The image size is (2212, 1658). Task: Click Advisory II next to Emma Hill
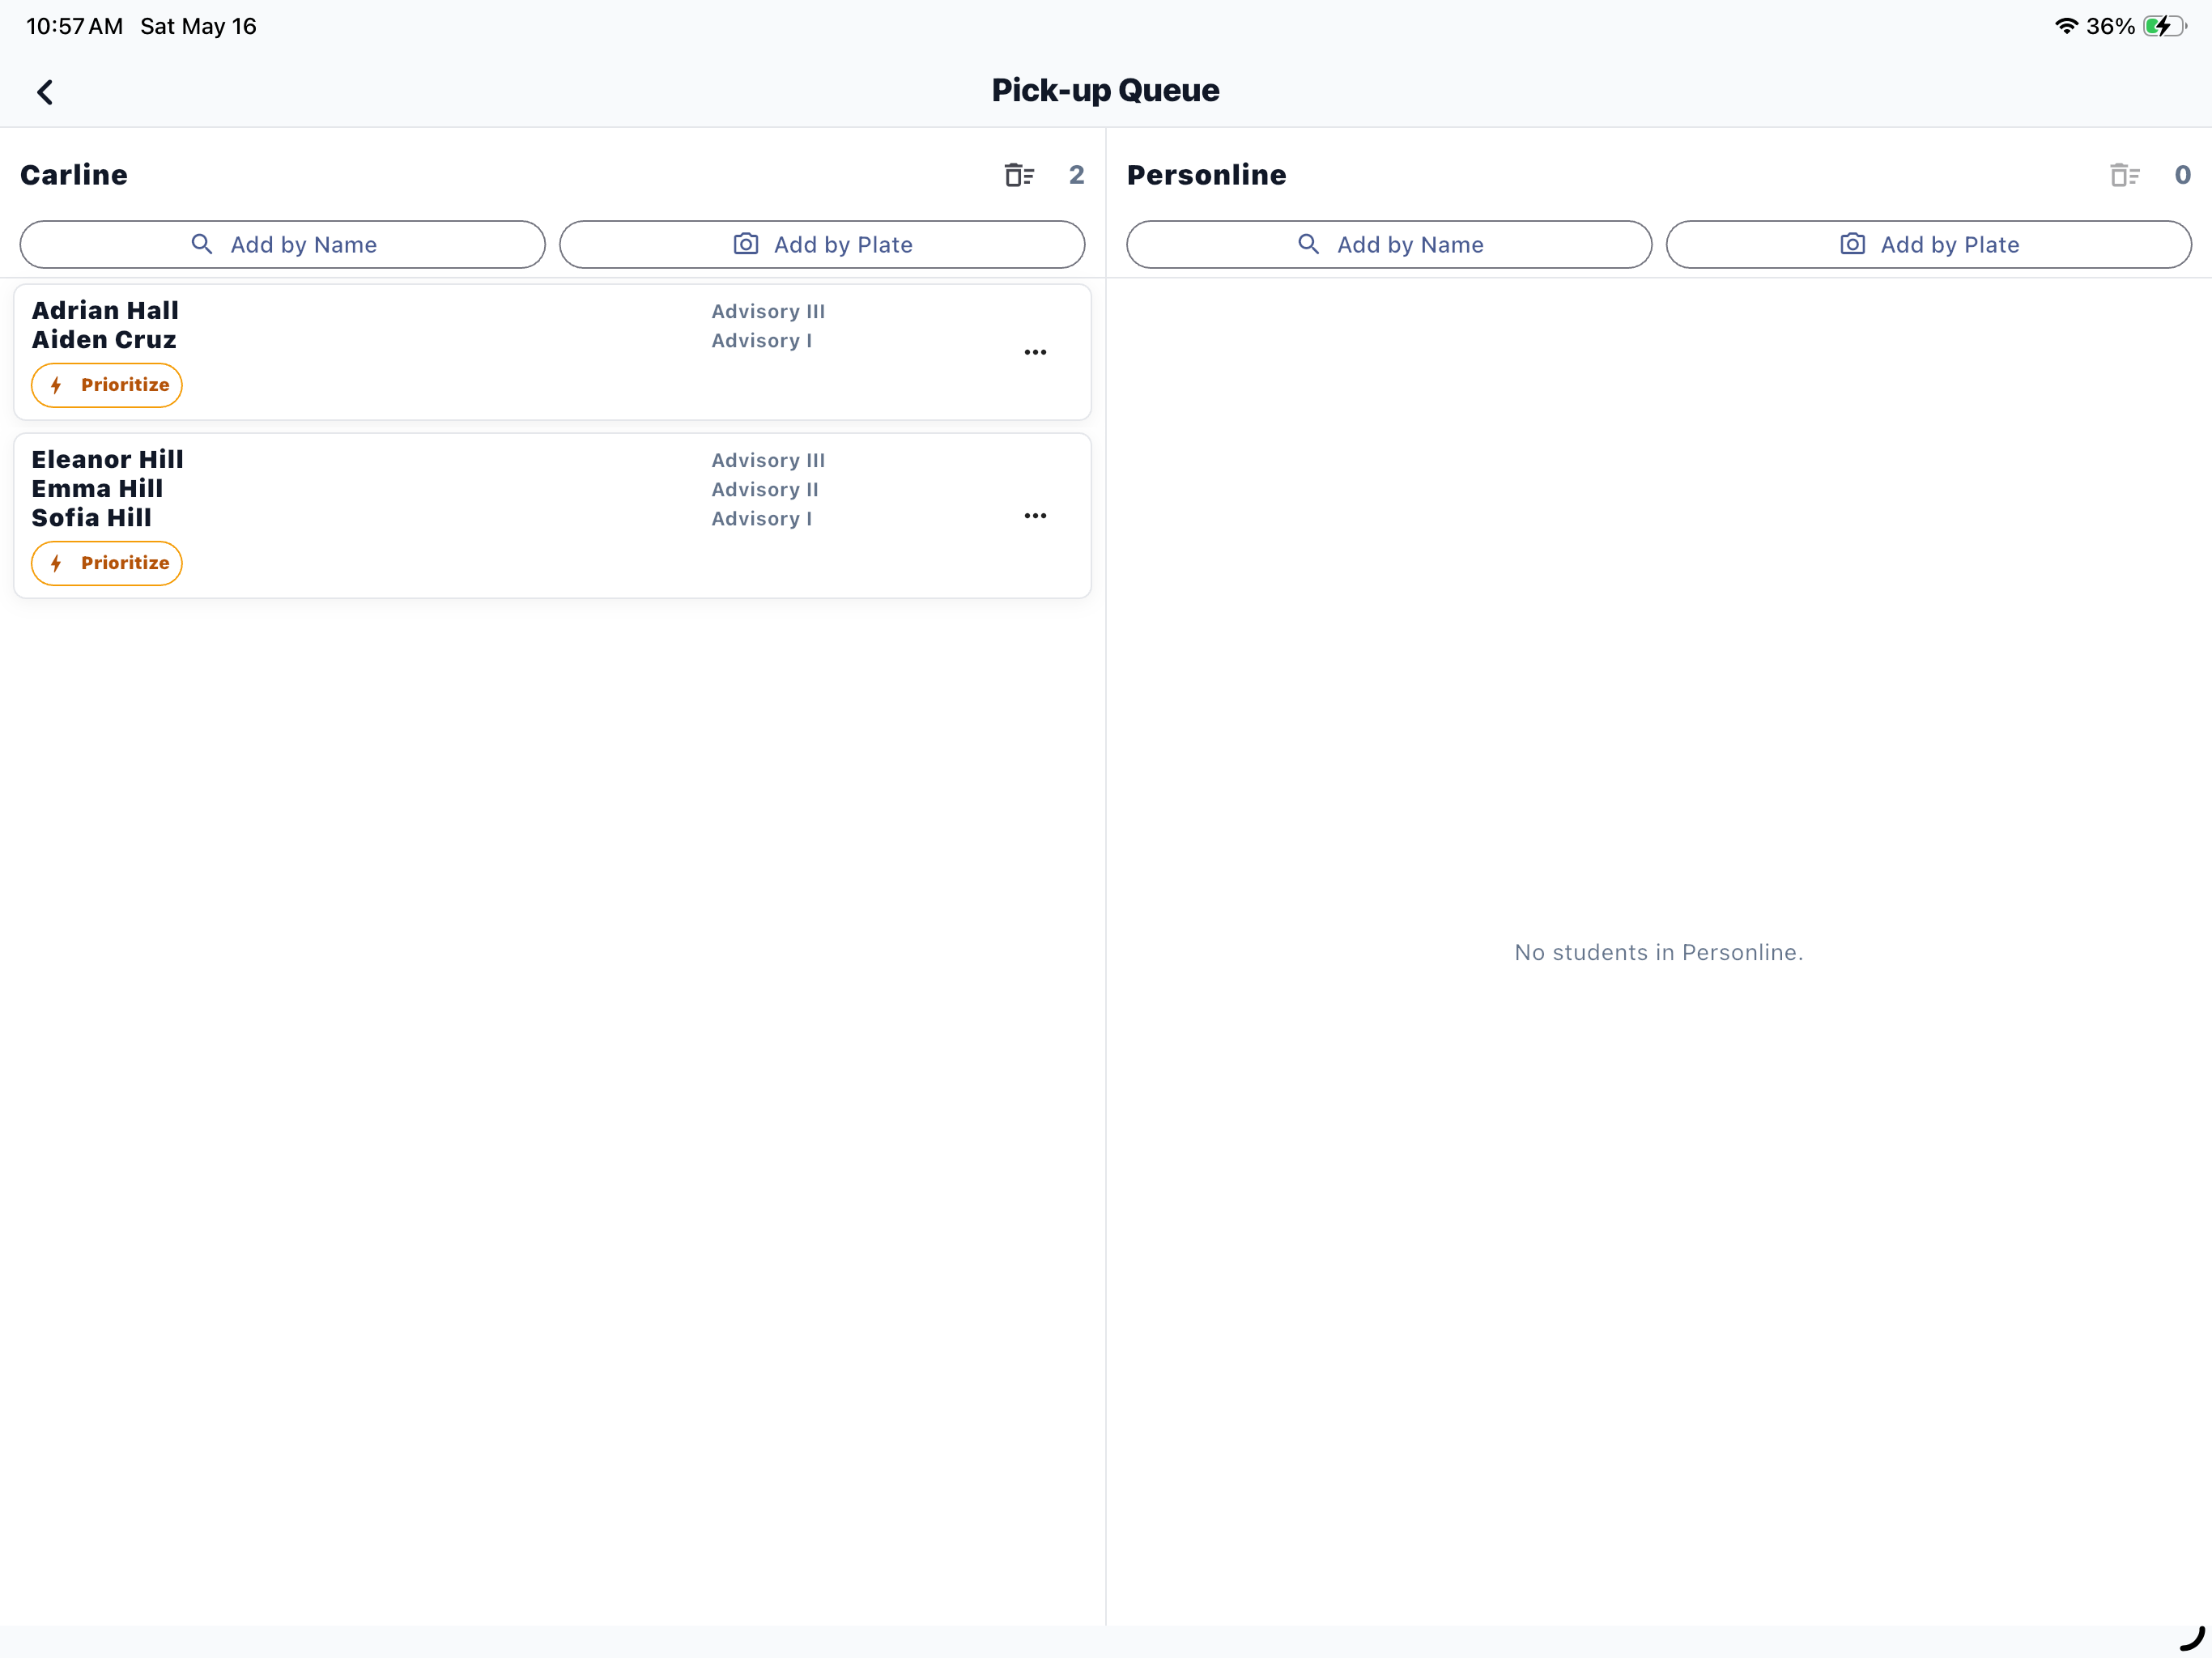765,489
